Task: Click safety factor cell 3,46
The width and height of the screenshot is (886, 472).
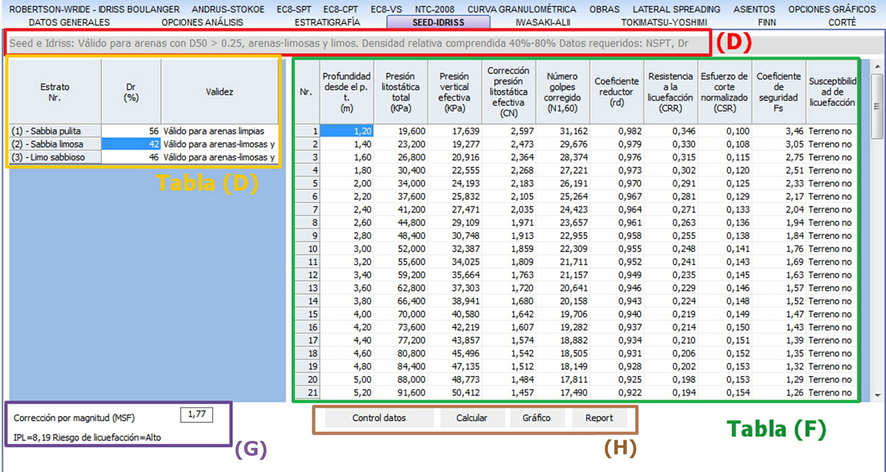Action: click(x=779, y=131)
